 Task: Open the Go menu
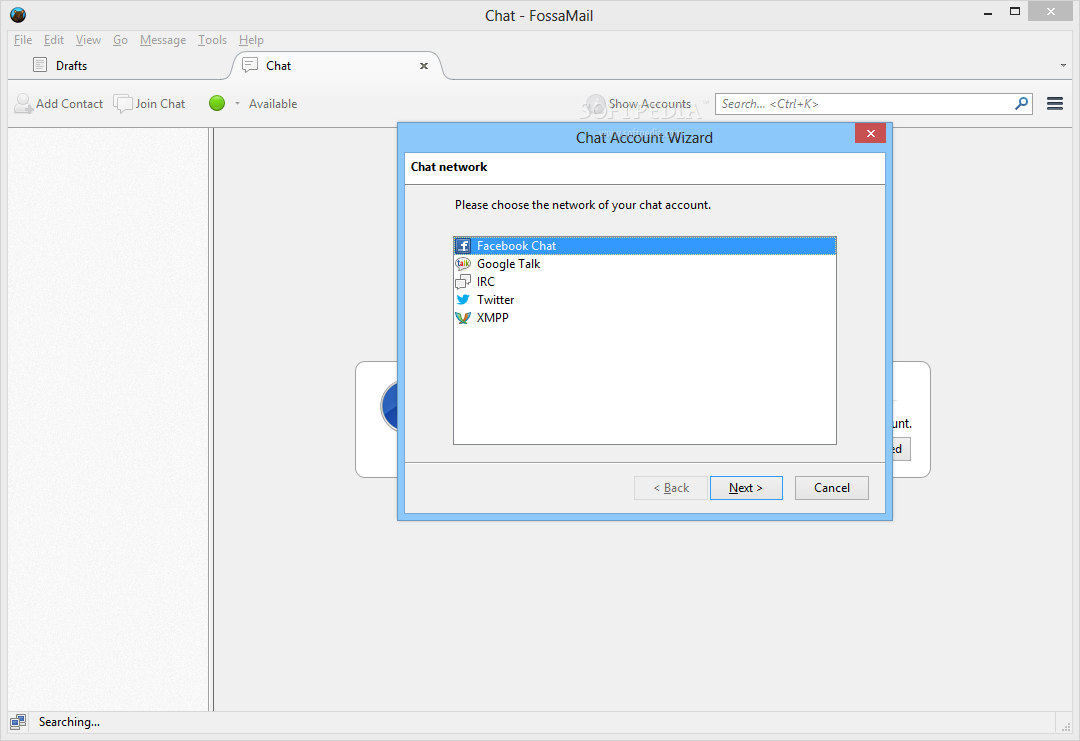(x=121, y=40)
